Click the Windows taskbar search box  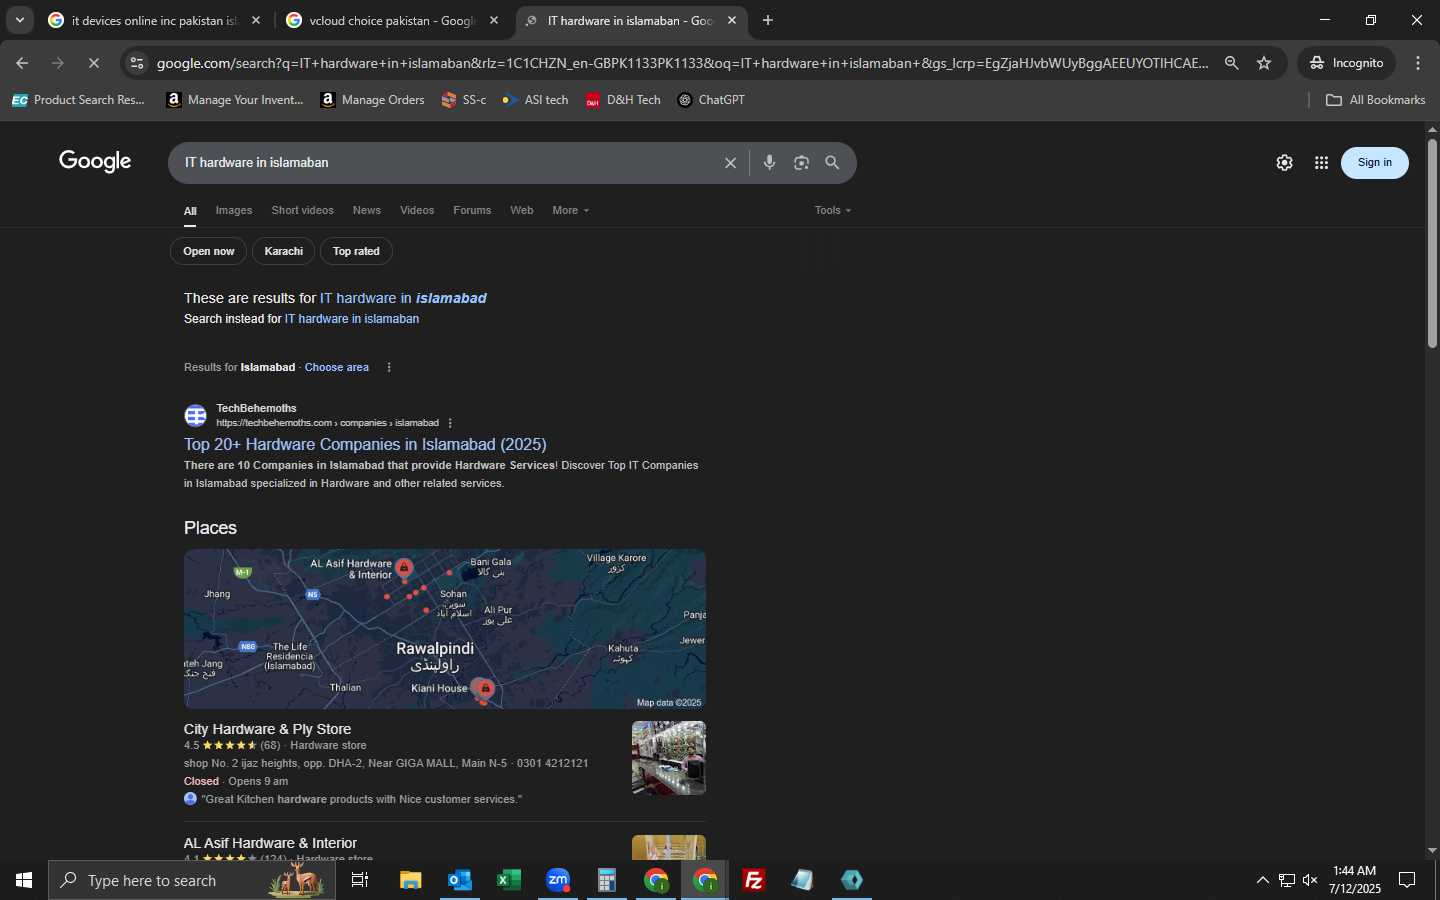pyautogui.click(x=192, y=880)
